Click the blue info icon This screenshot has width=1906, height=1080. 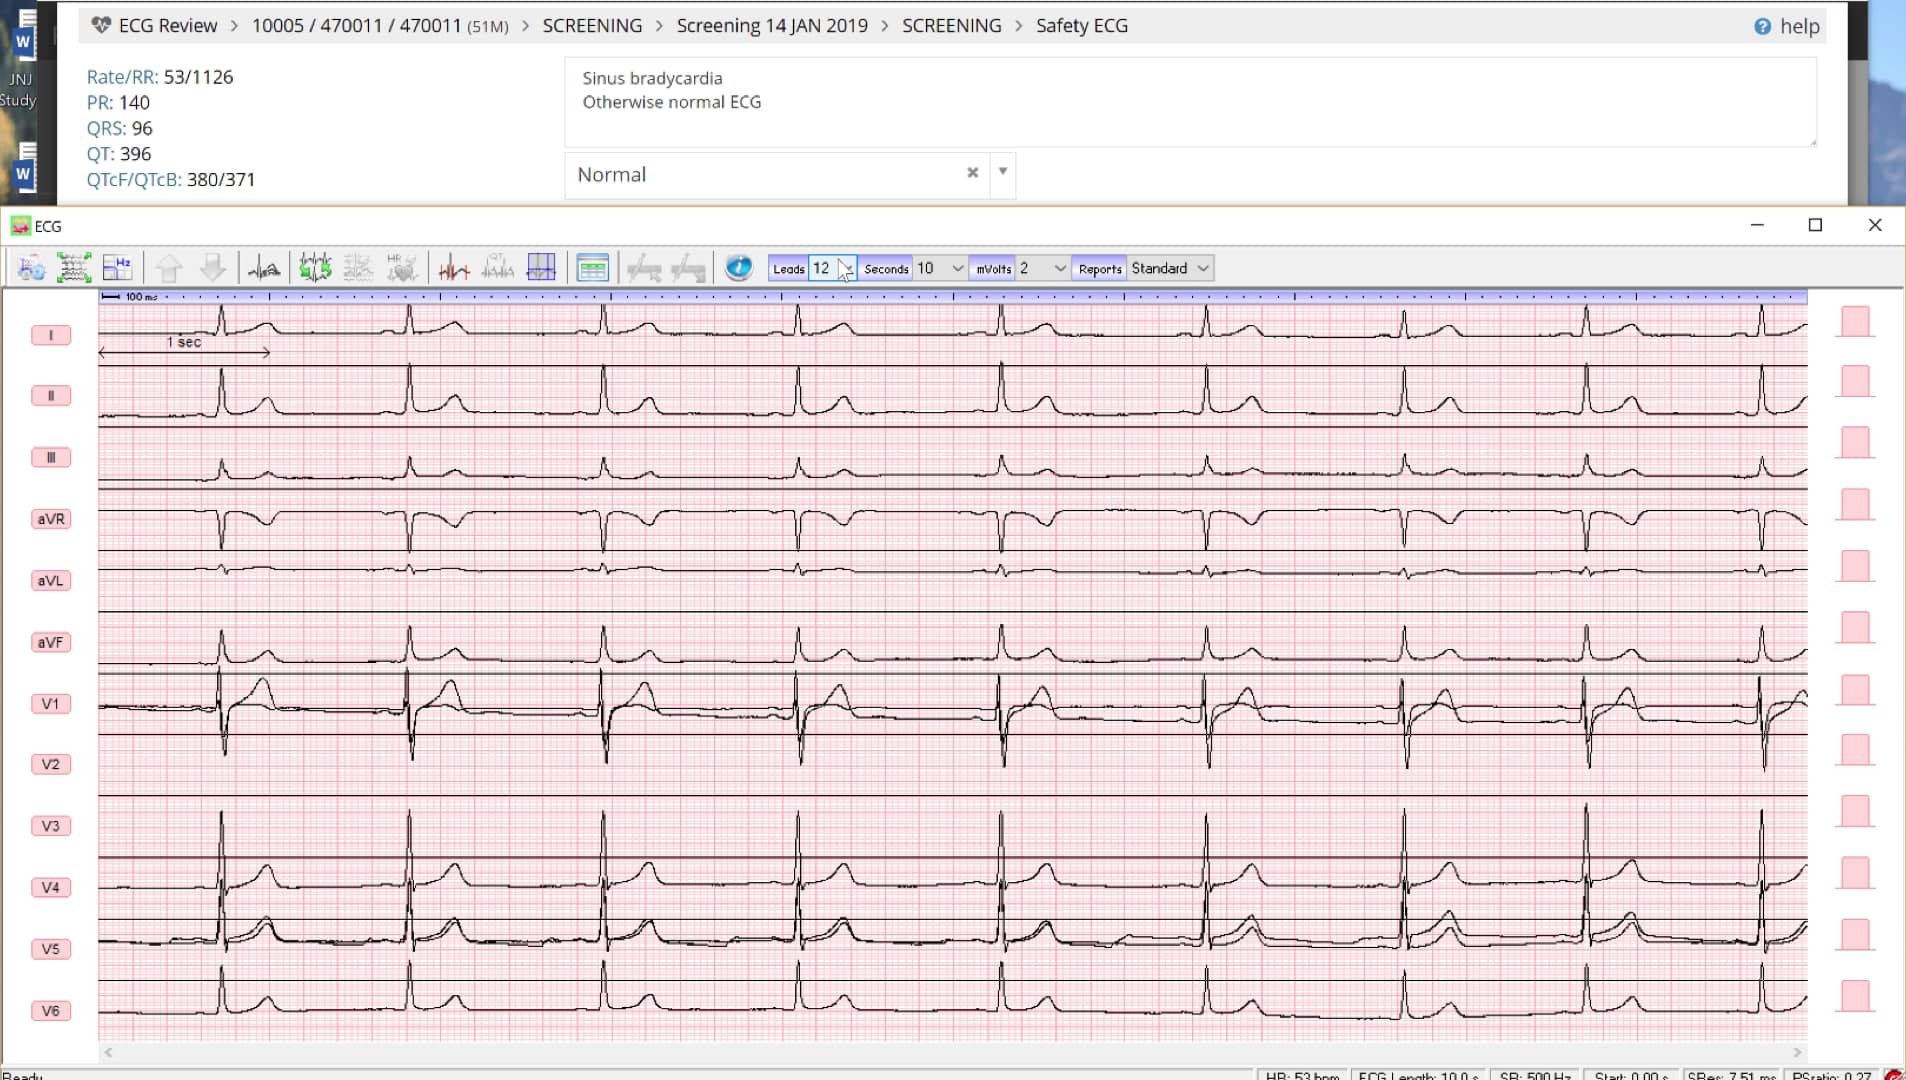(737, 267)
